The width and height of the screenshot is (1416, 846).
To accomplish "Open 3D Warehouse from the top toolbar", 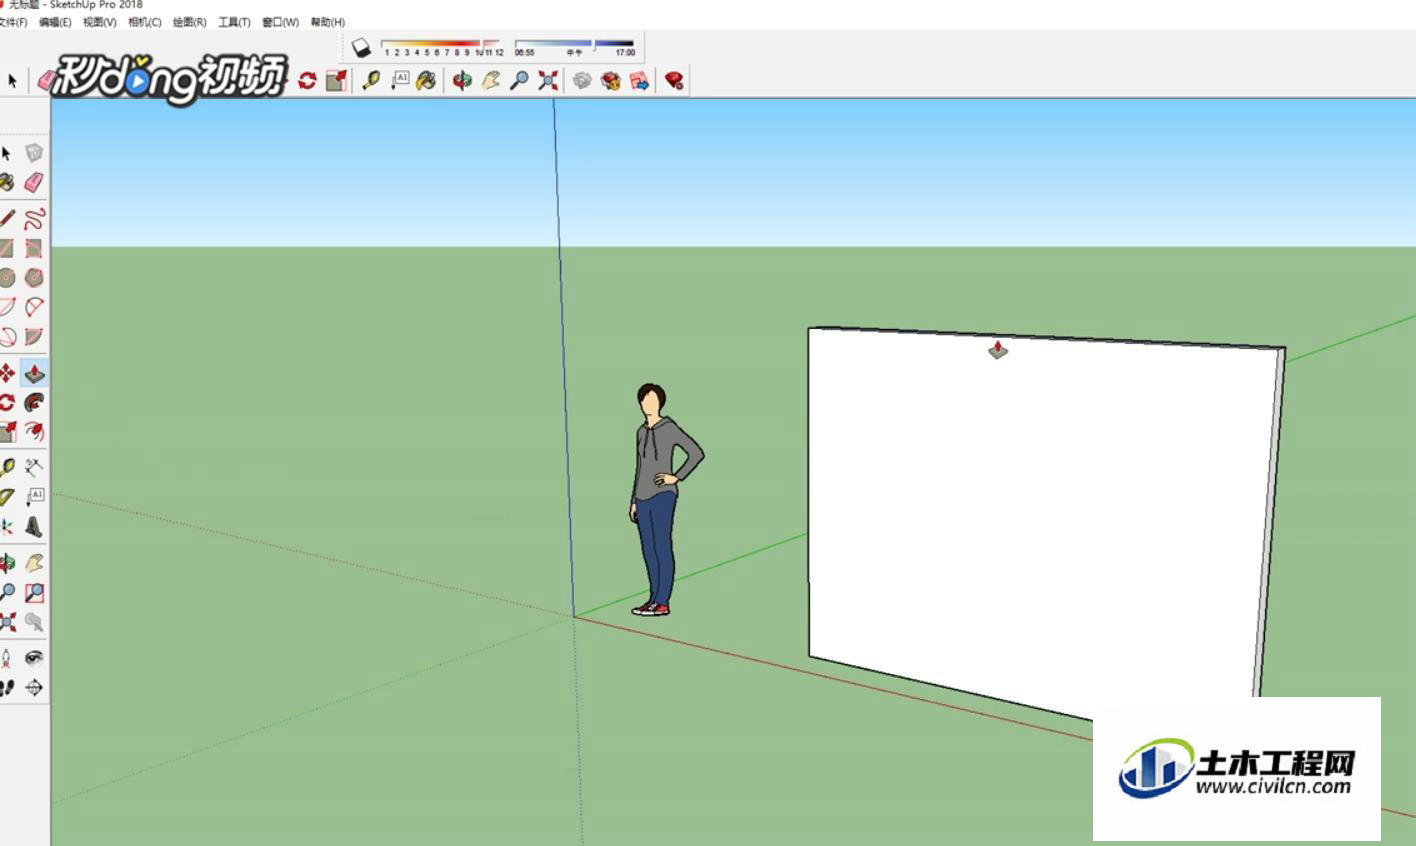I will coord(582,81).
